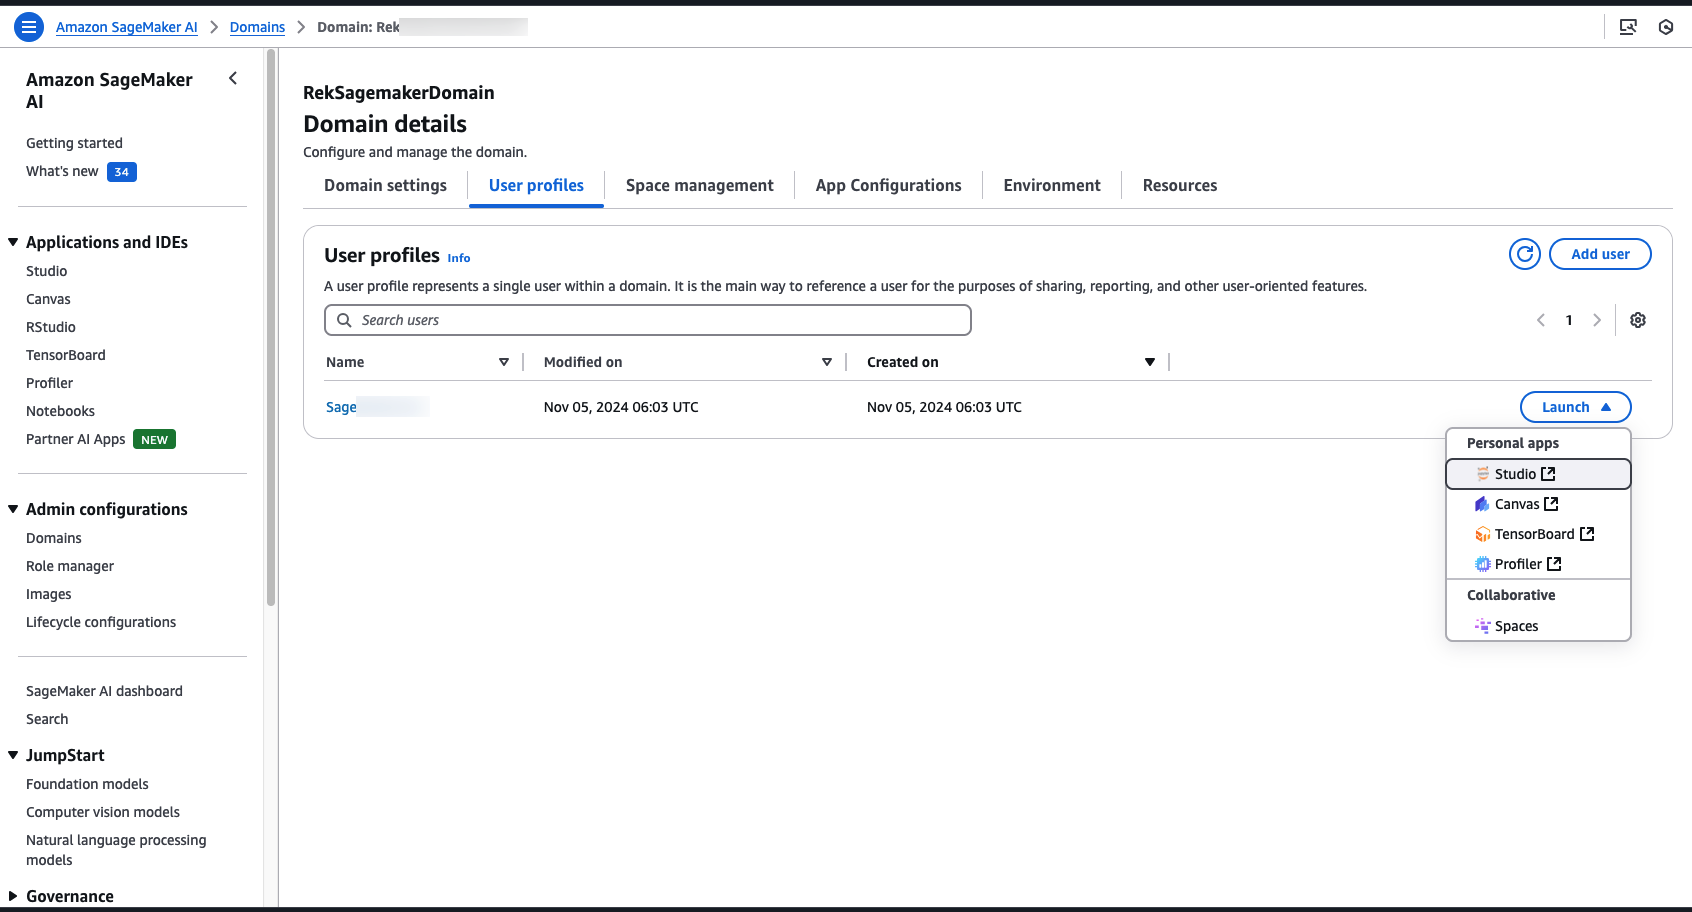Open Images under Admin configurations

click(49, 594)
